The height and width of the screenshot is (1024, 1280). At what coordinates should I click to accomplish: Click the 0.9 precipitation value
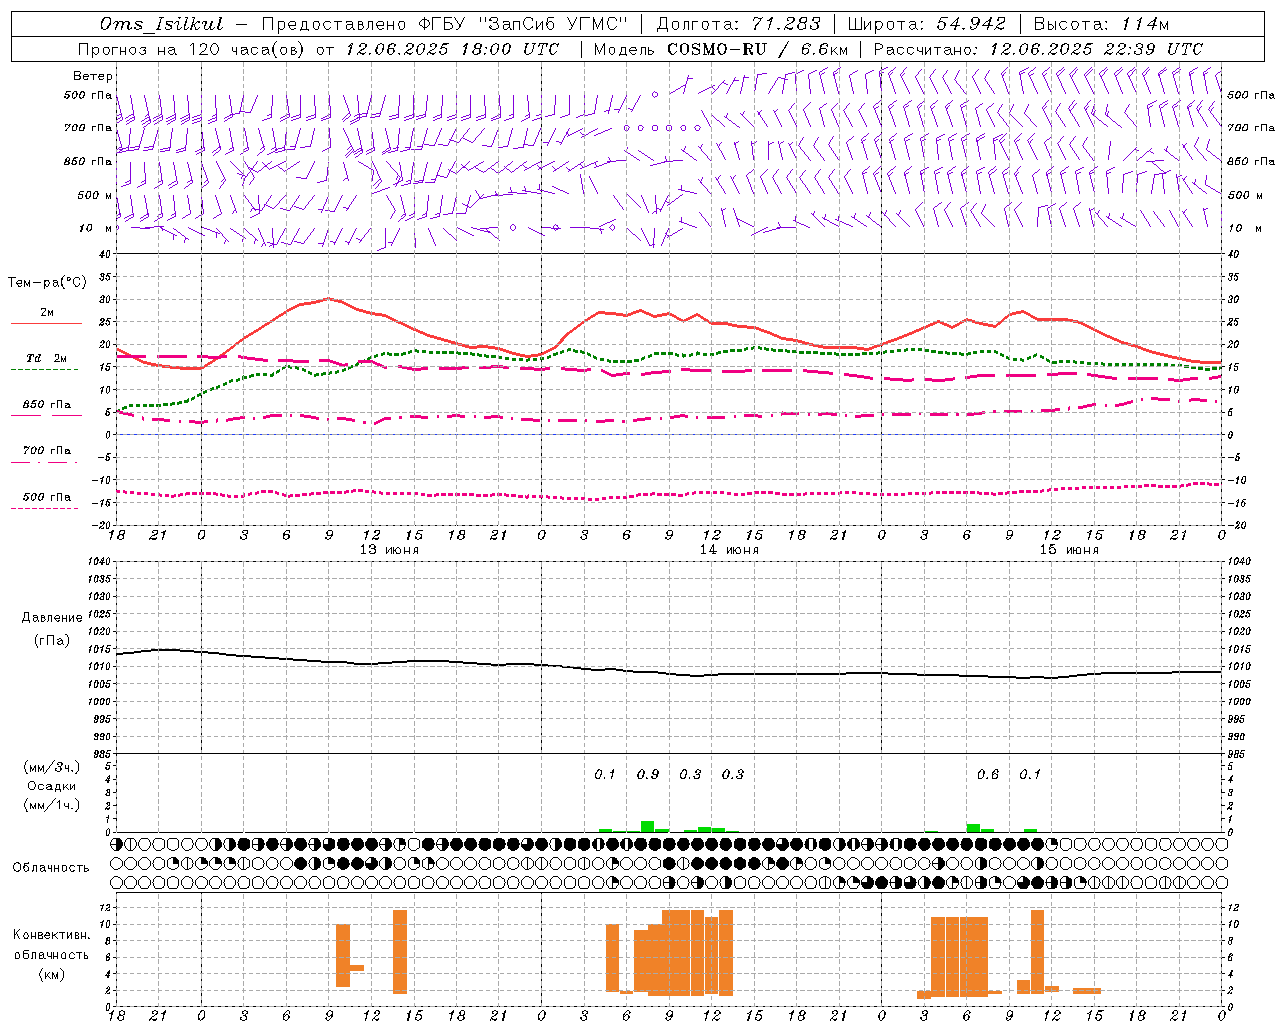648,774
